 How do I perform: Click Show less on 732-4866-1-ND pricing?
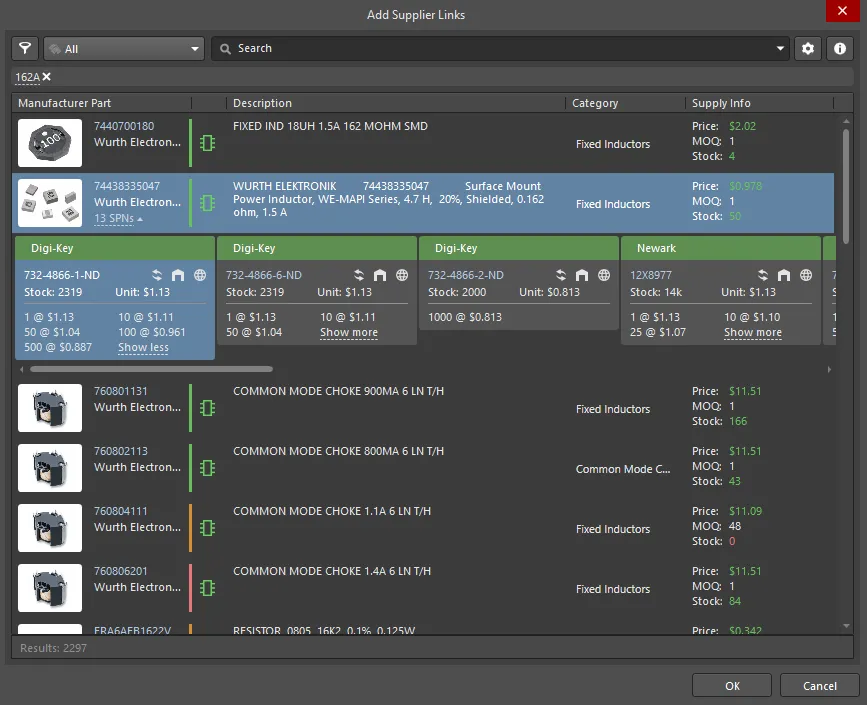tap(143, 348)
